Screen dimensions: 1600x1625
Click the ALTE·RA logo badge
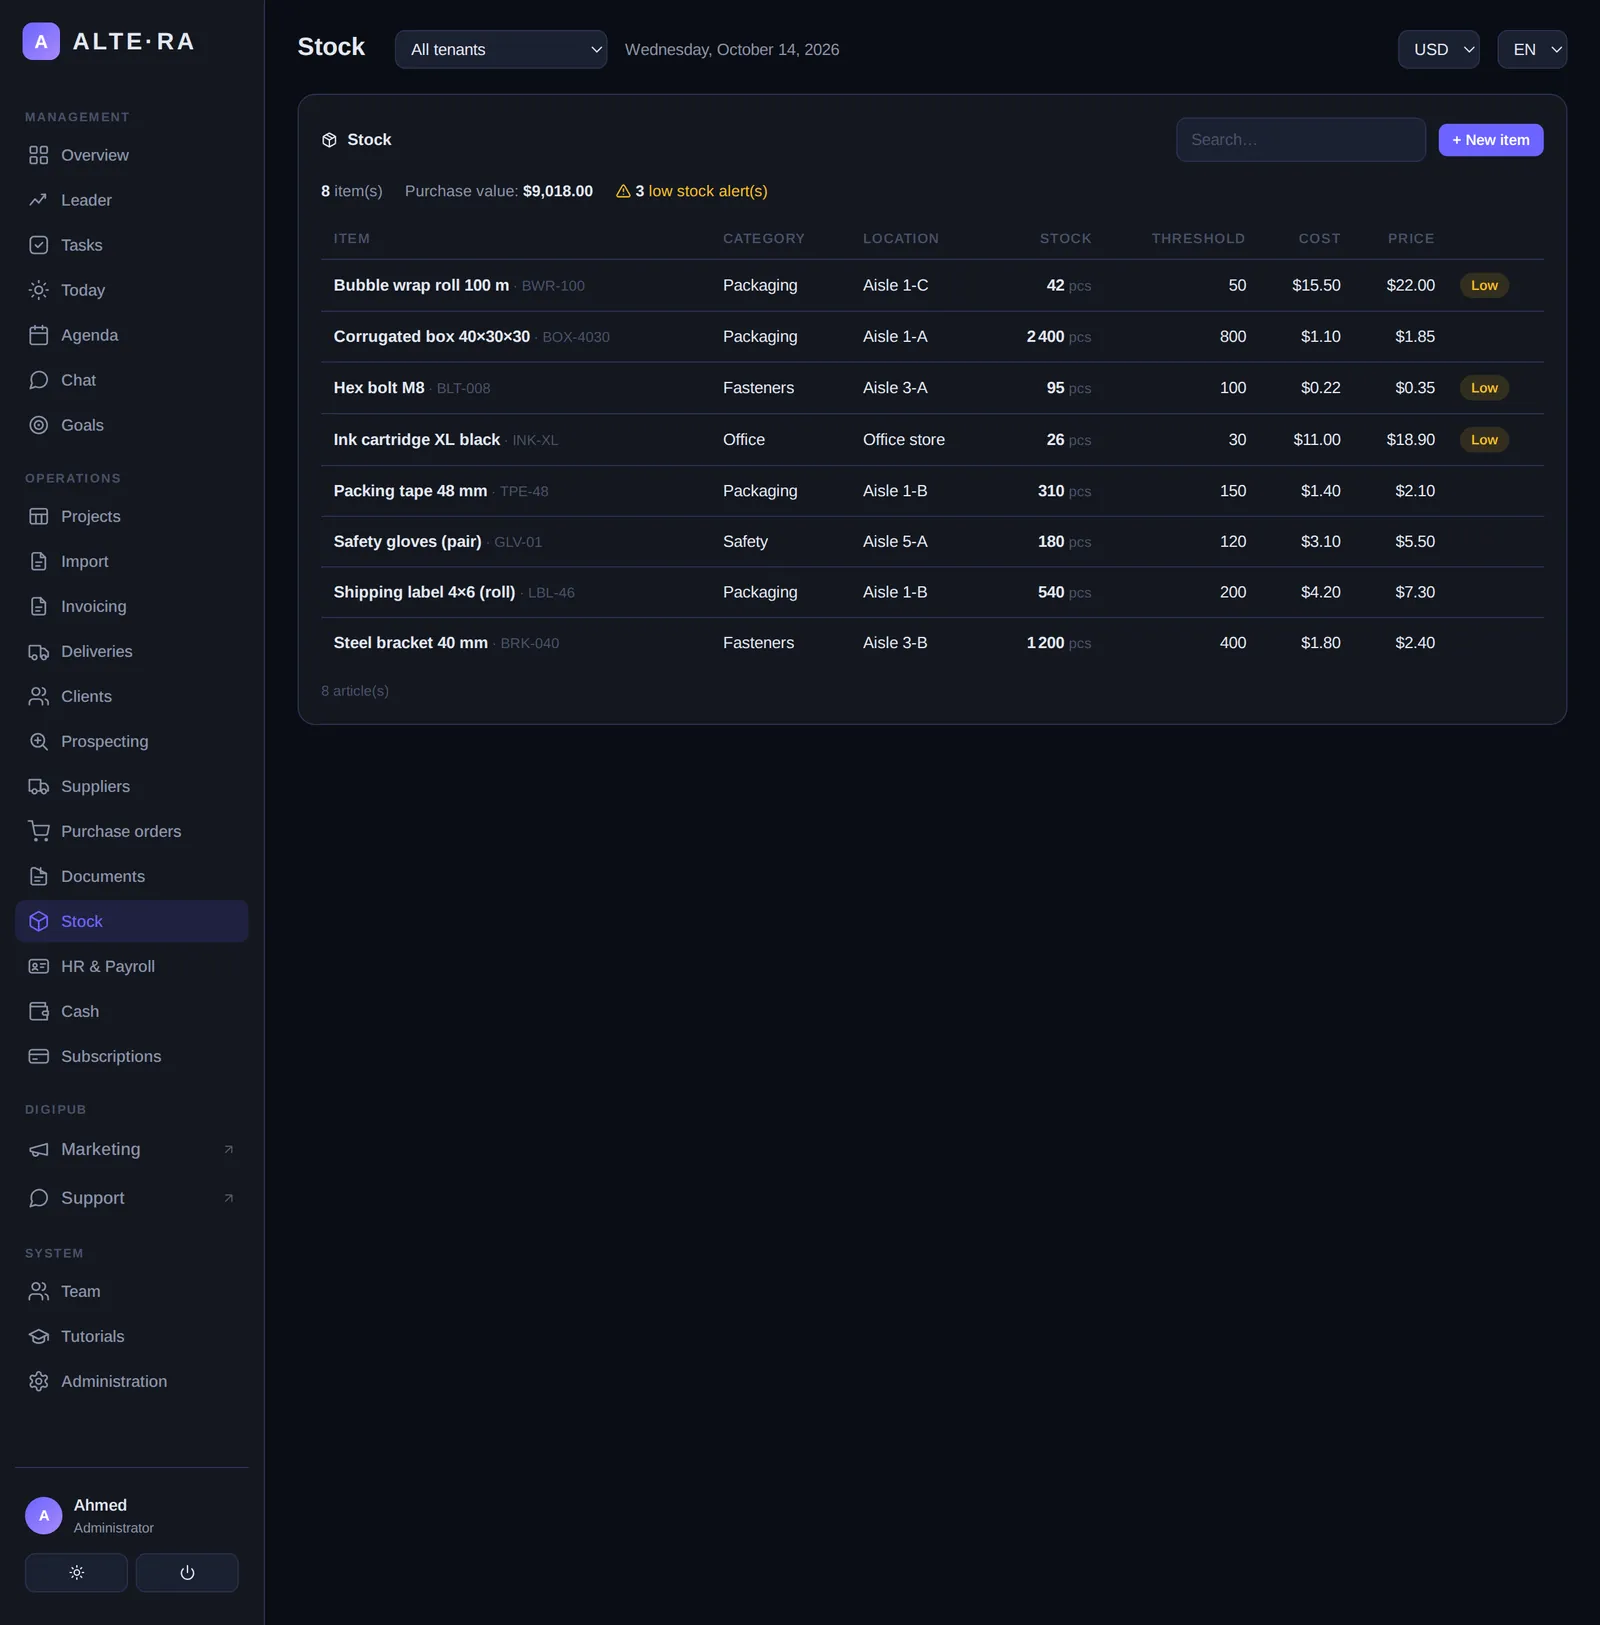coord(41,41)
